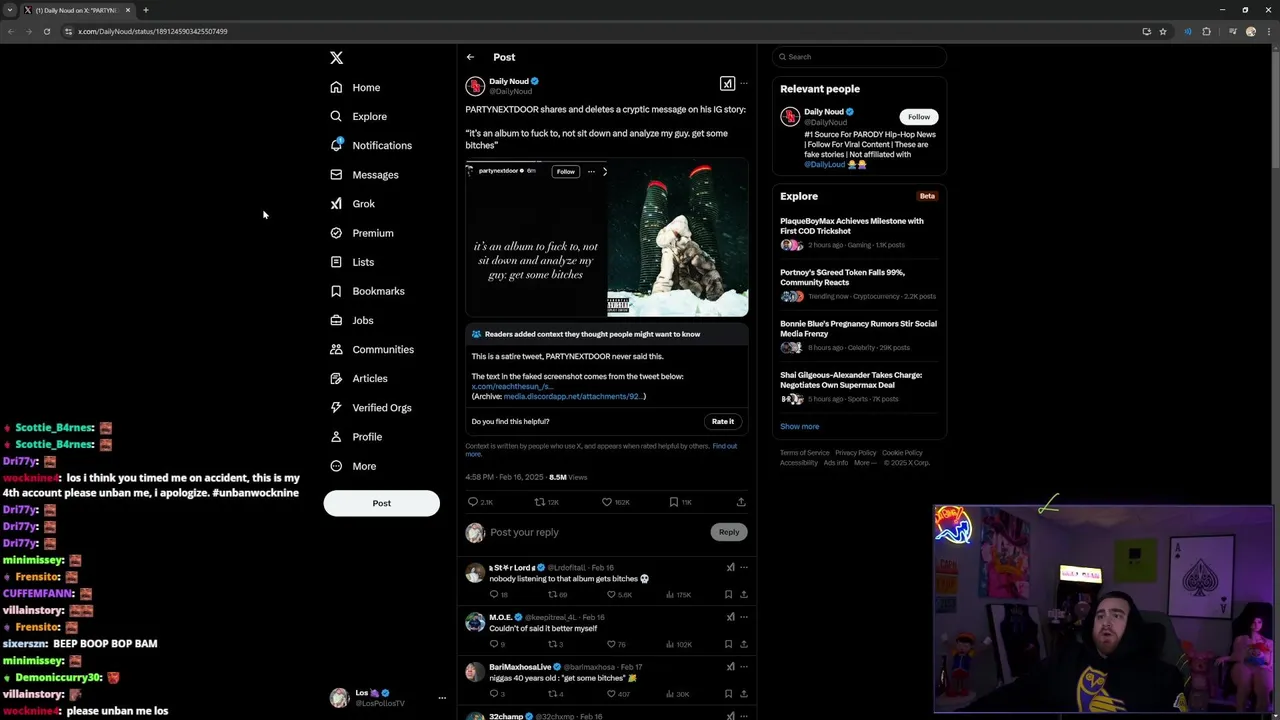Open the browser extensions puzzle icon
Viewport: 1280px width, 720px height.
coord(1206,31)
